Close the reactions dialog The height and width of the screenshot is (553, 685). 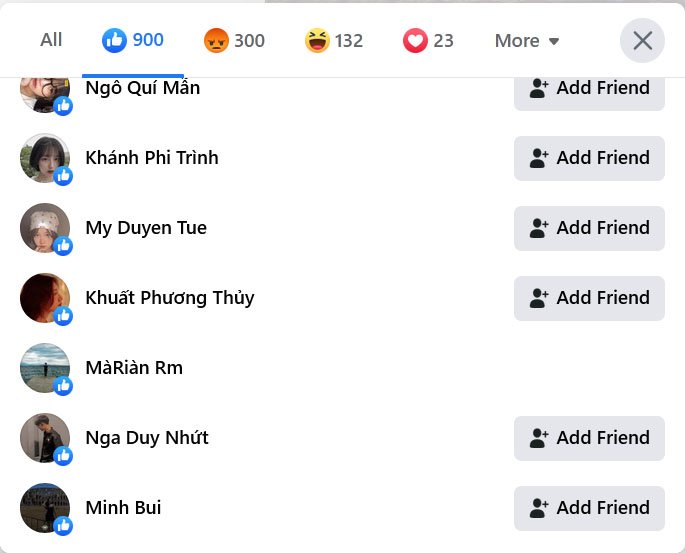642,41
